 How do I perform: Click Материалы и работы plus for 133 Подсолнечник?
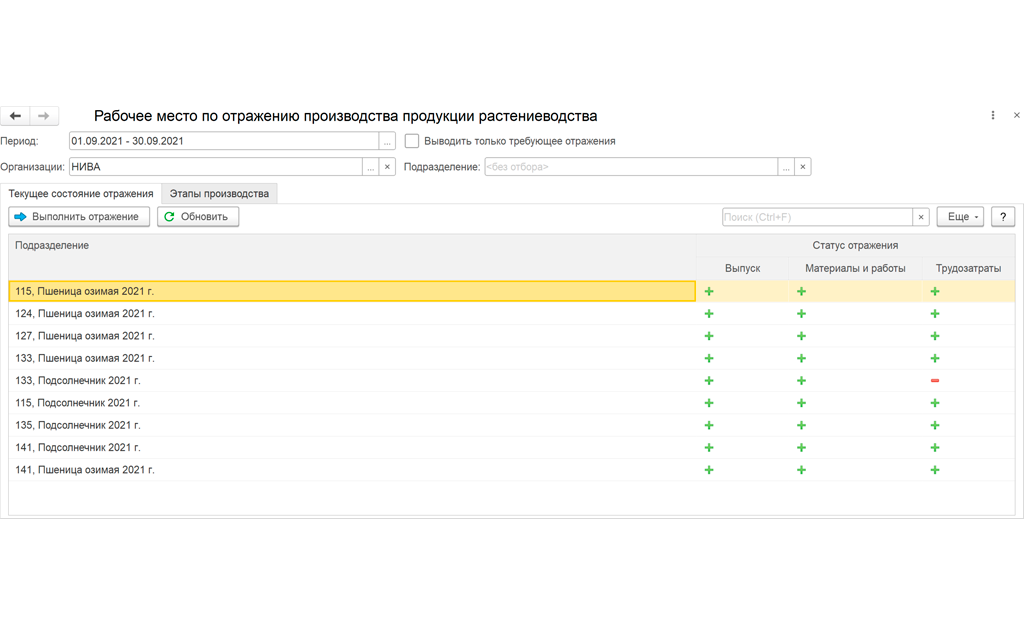point(801,380)
